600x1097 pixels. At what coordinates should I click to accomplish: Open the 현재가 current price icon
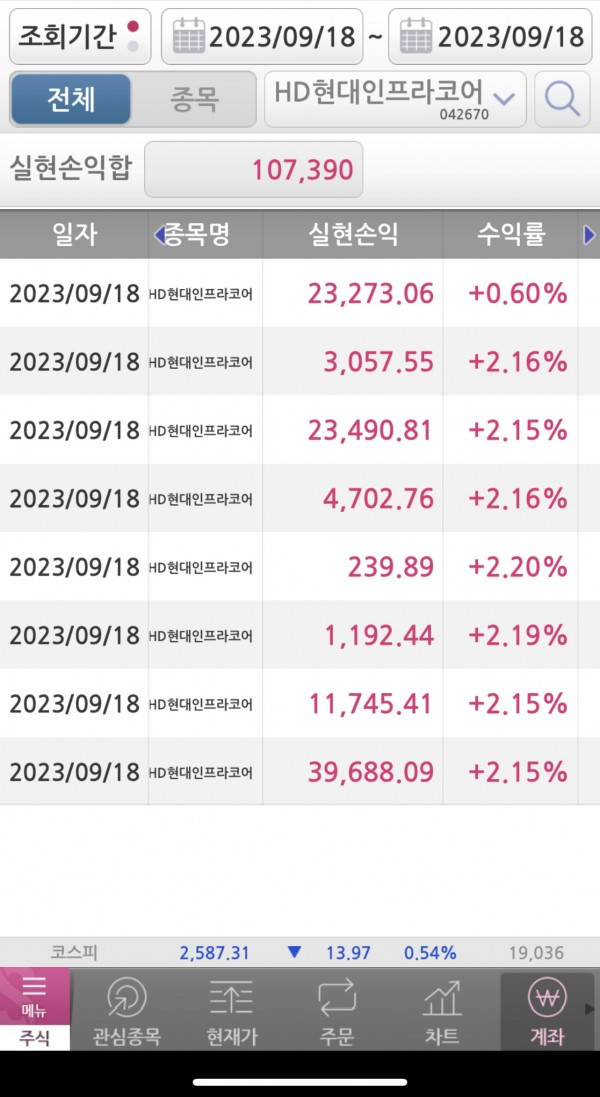click(x=231, y=1010)
